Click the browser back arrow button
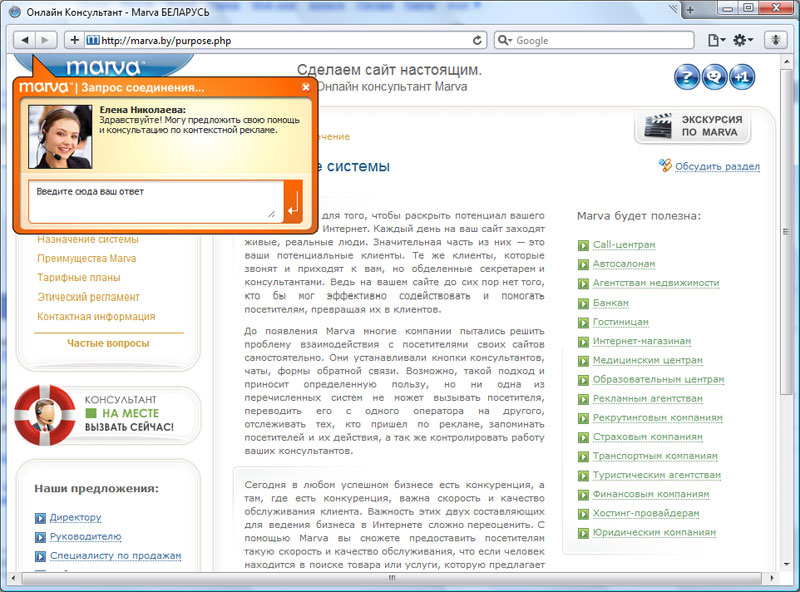The height and width of the screenshot is (592, 800). coord(26,40)
